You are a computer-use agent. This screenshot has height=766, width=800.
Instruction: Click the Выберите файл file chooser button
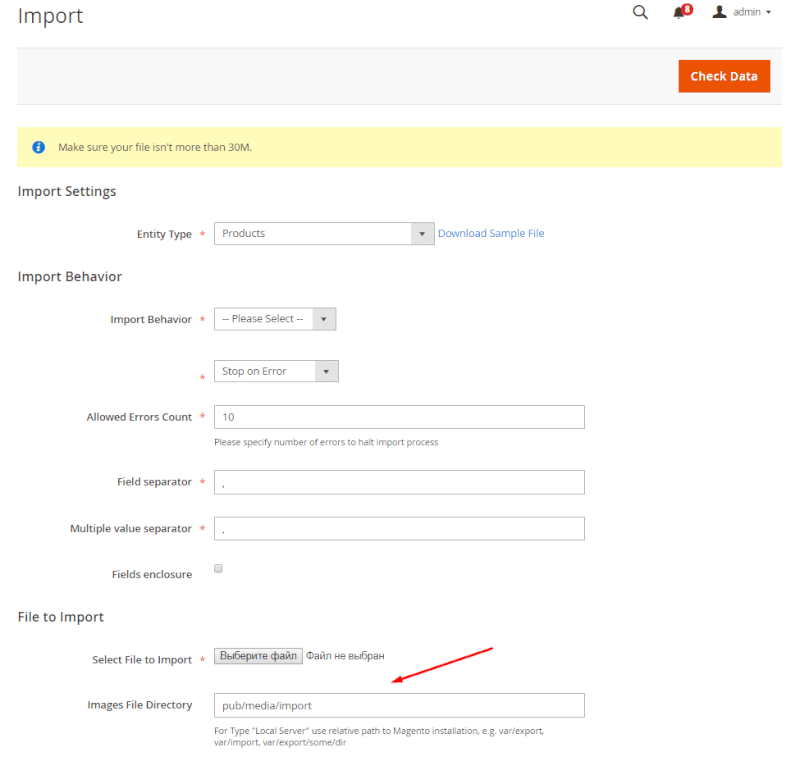(x=258, y=655)
